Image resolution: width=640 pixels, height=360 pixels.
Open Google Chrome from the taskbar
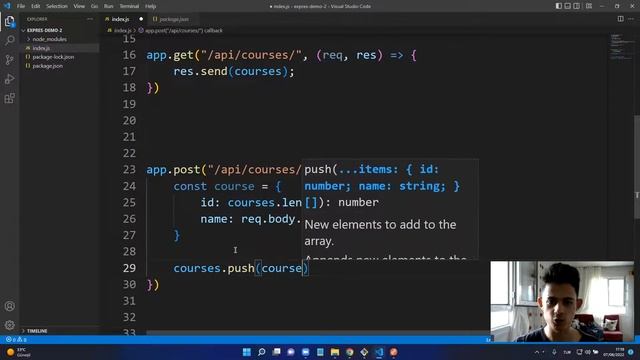[350, 352]
